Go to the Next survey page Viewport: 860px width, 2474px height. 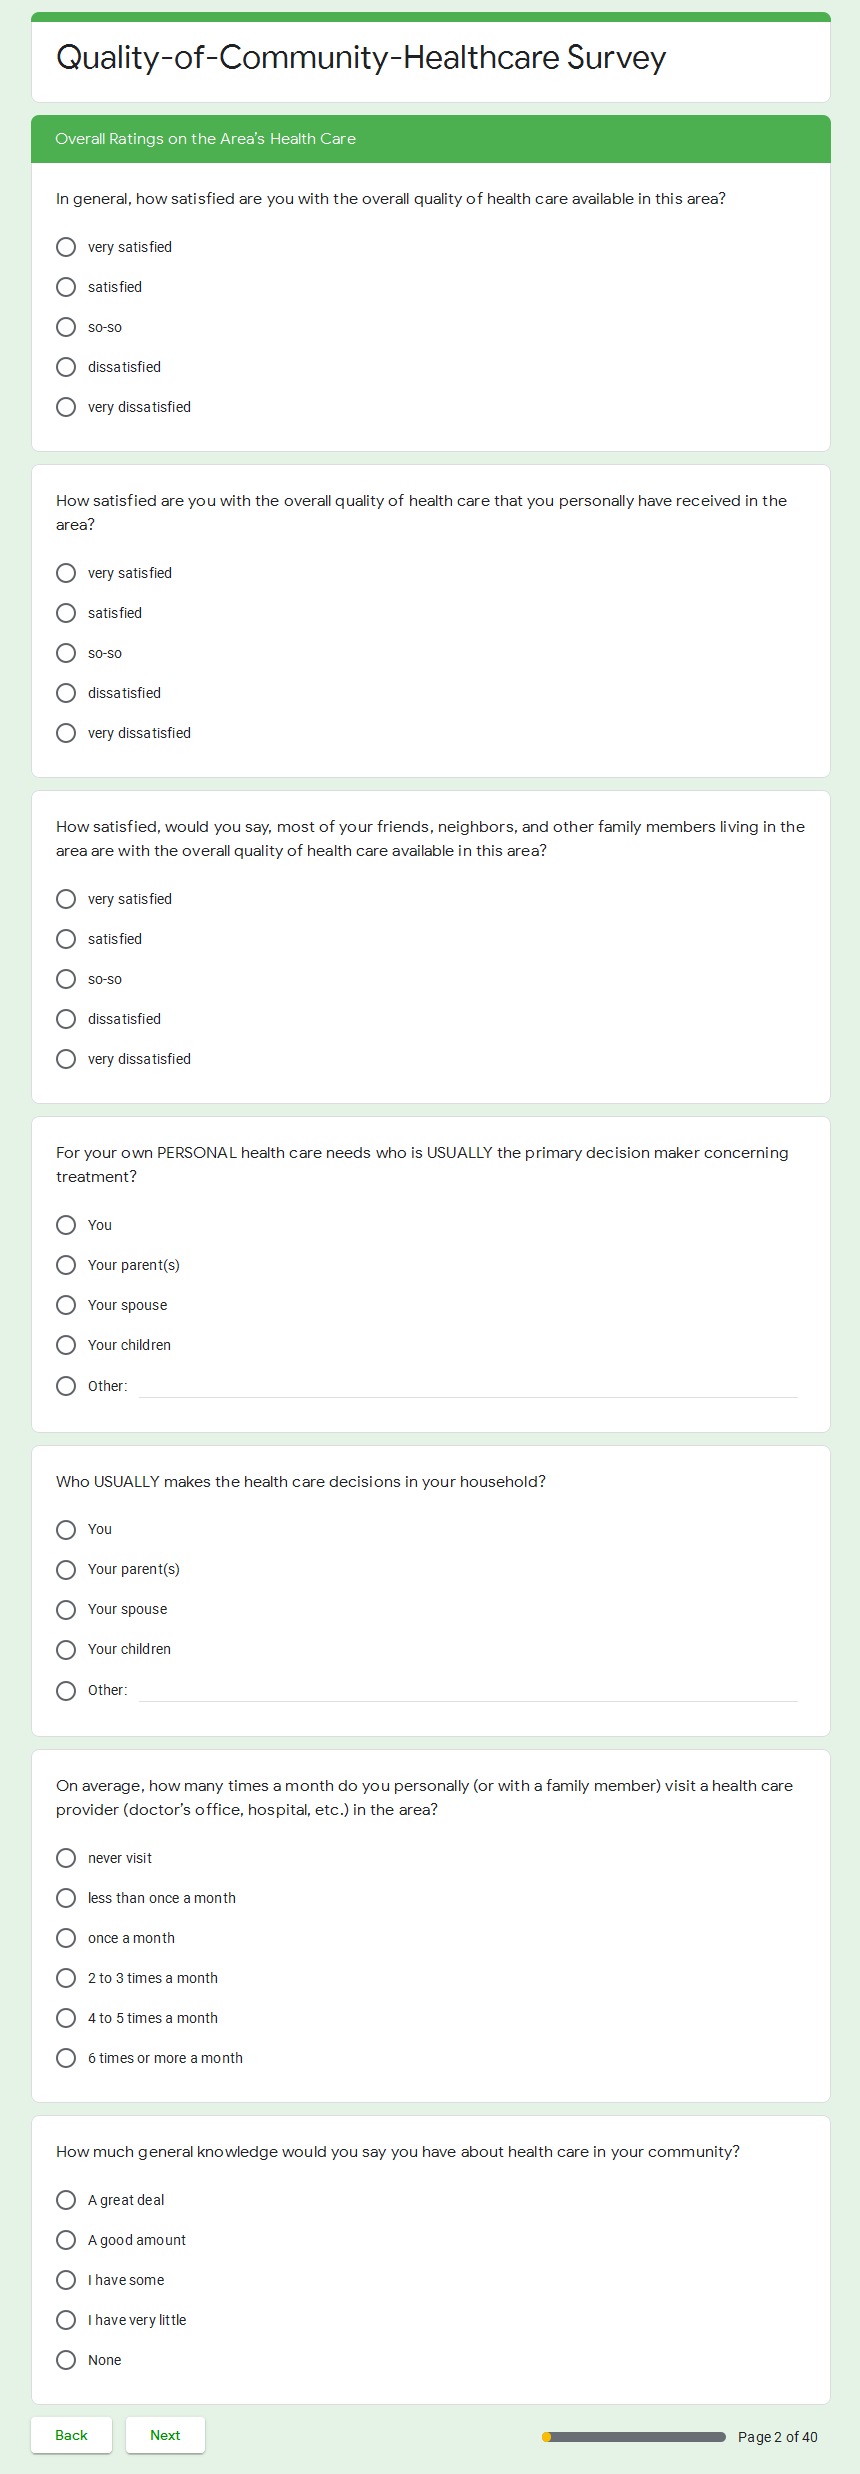(165, 2435)
